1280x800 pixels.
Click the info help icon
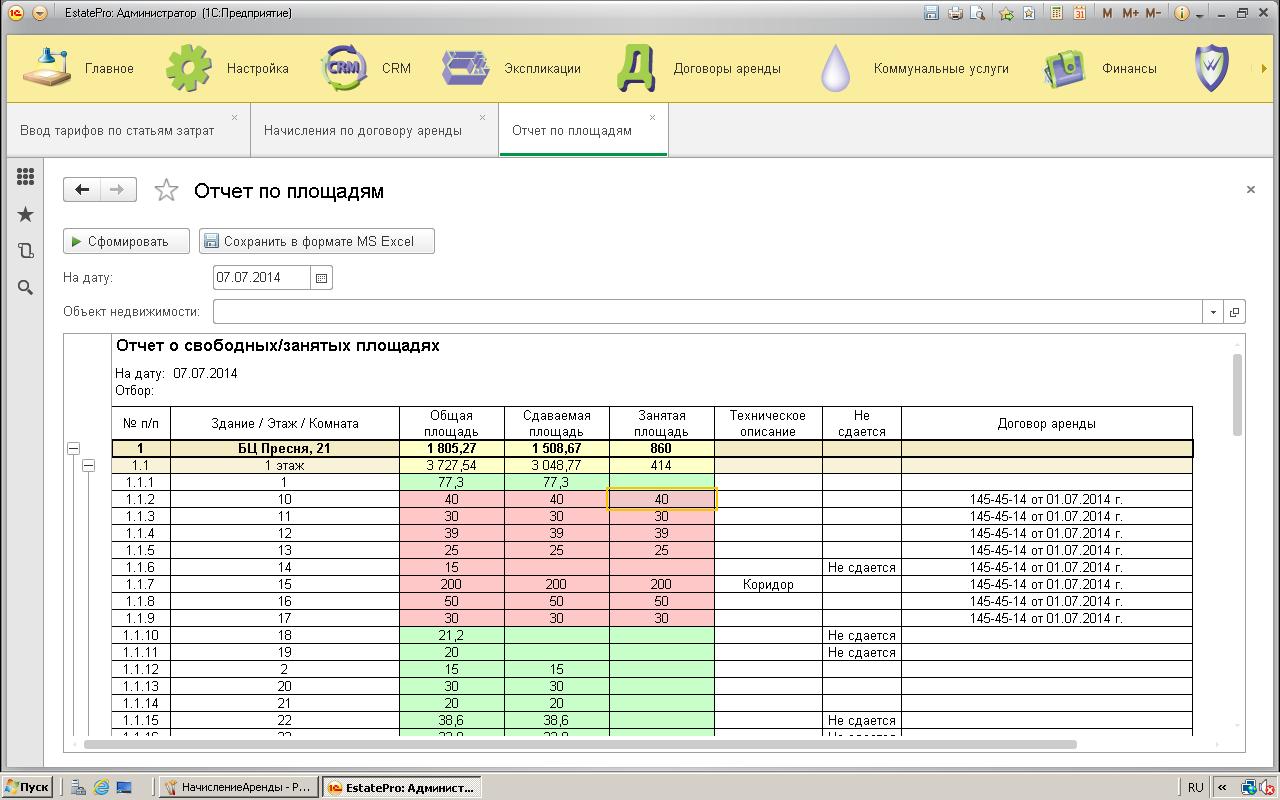[1182, 13]
